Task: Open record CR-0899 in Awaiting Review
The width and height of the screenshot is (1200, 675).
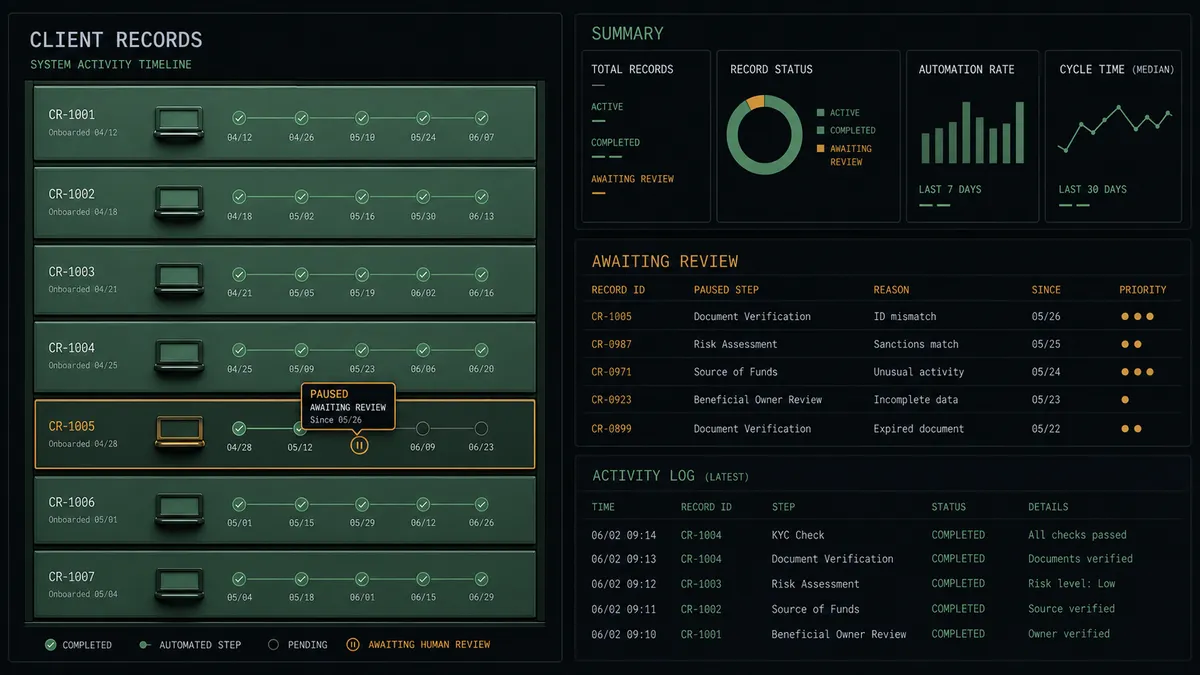Action: pyautogui.click(x=611, y=428)
